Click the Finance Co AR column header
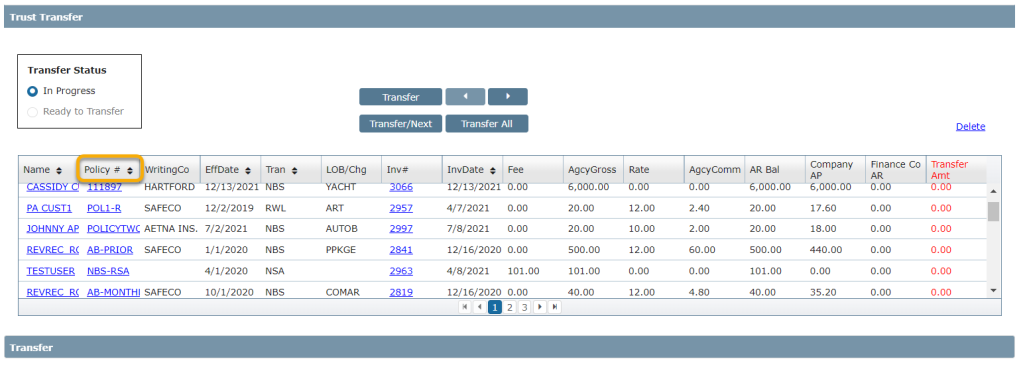Viewport: 1023px width, 365px height. click(x=896, y=170)
